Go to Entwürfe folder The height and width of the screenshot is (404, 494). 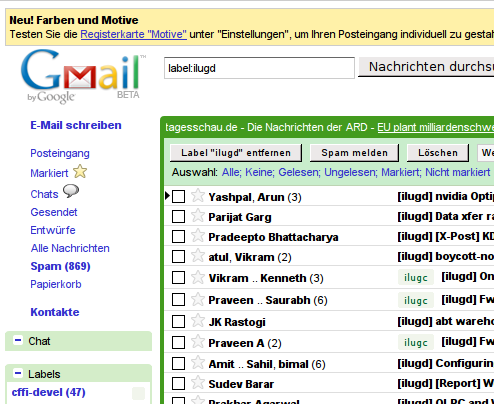click(53, 230)
